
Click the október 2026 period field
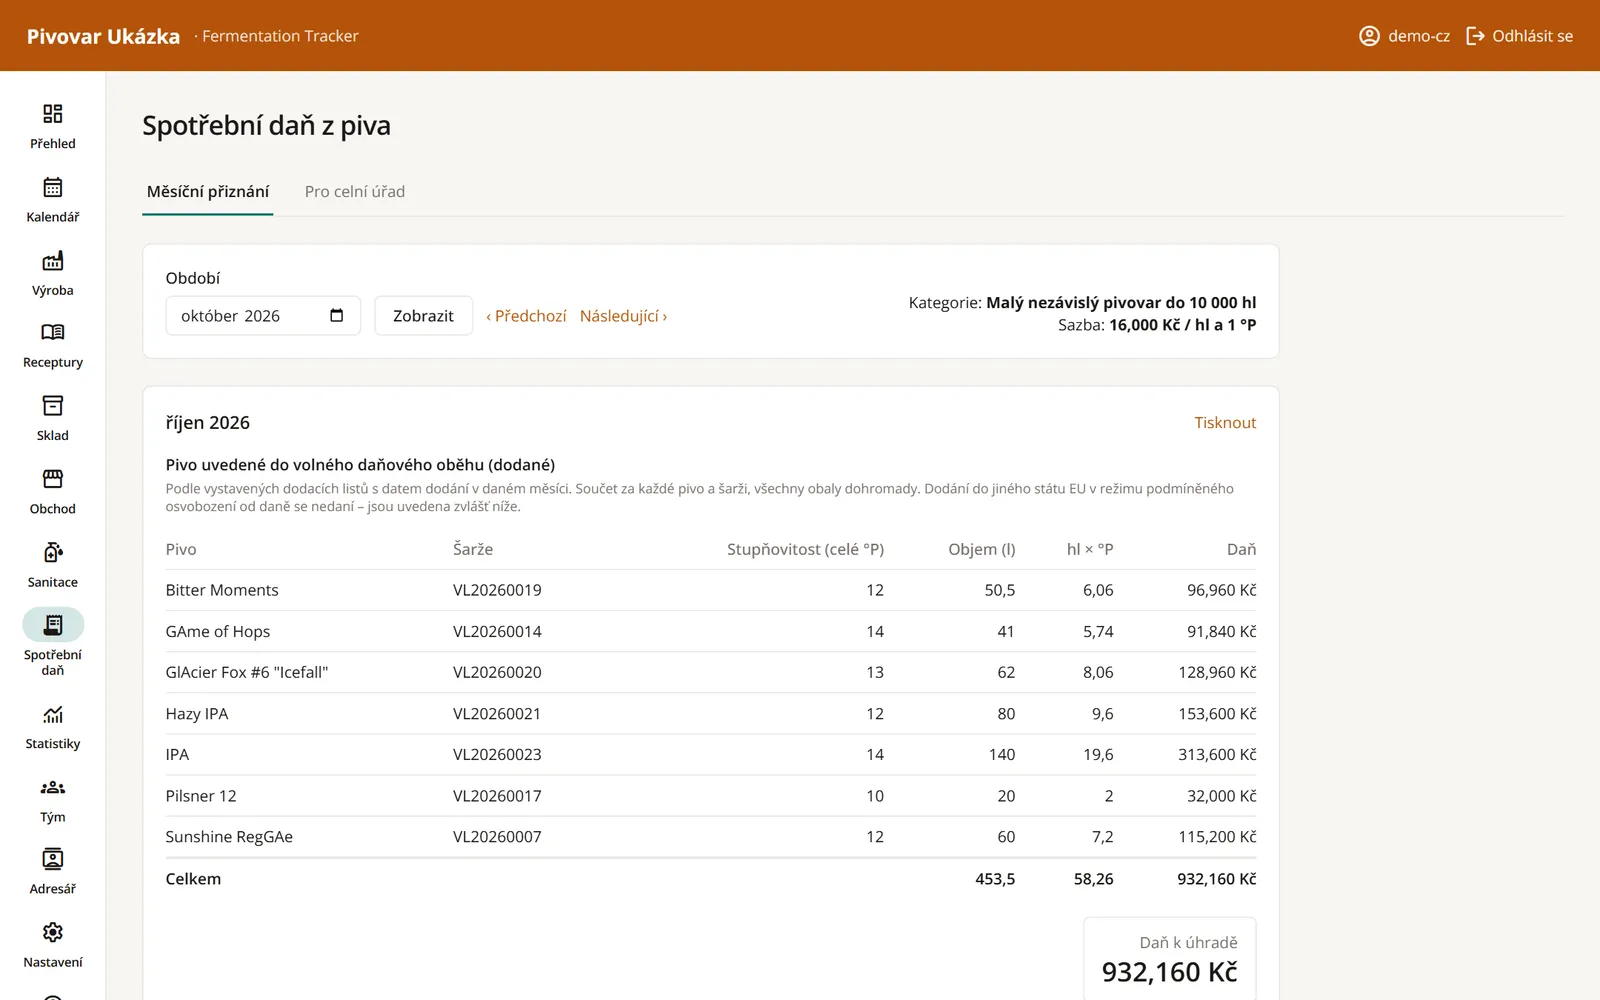pyautogui.click(x=263, y=316)
